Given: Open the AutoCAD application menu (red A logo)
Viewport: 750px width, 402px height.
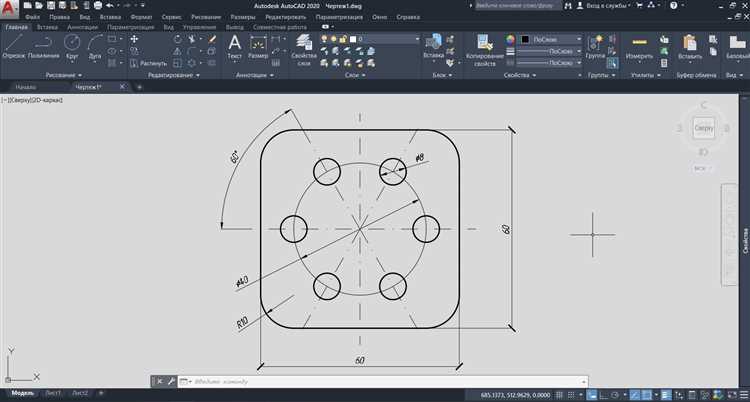Looking at the screenshot, I should pyautogui.click(x=9, y=8).
